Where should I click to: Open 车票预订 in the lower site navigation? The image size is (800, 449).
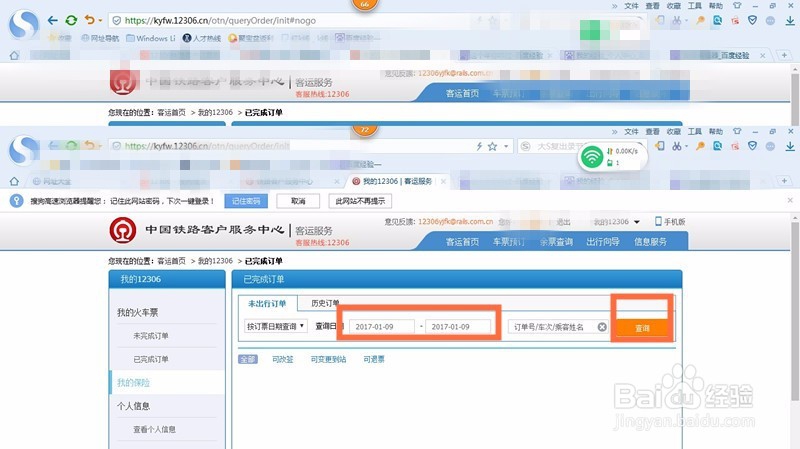point(509,242)
